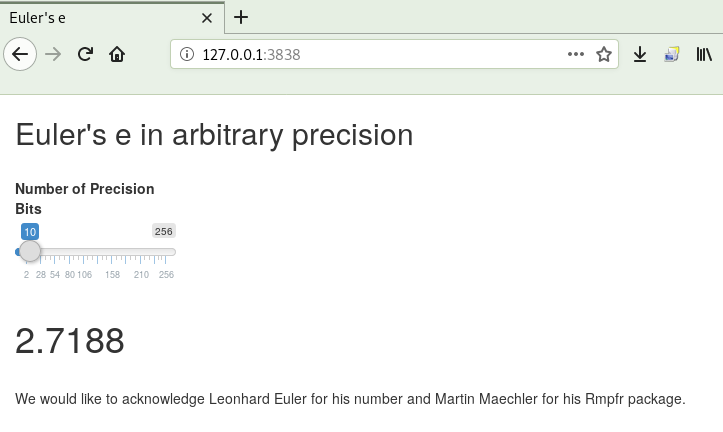Open the library bookshelf icon

click(704, 54)
